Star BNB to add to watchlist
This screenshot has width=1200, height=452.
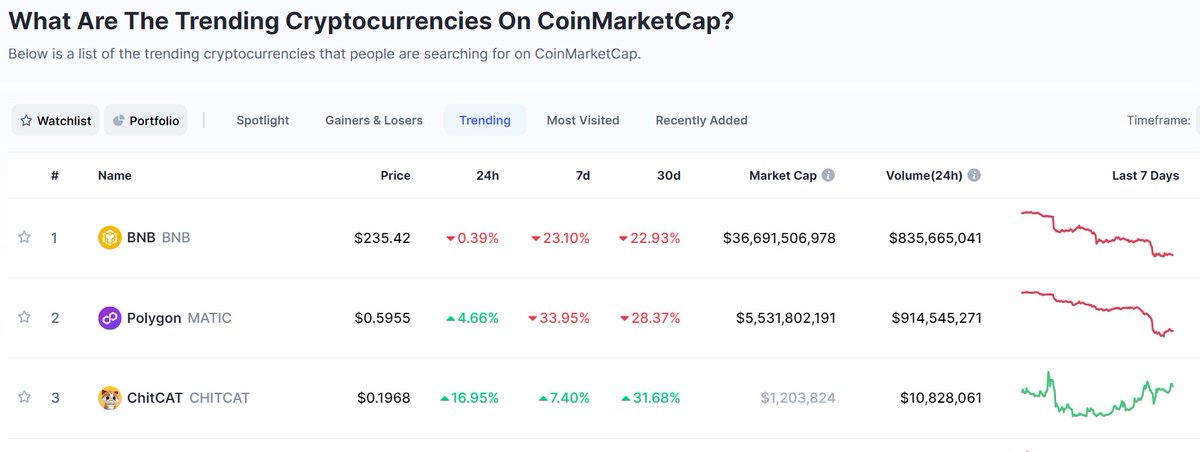coord(25,238)
